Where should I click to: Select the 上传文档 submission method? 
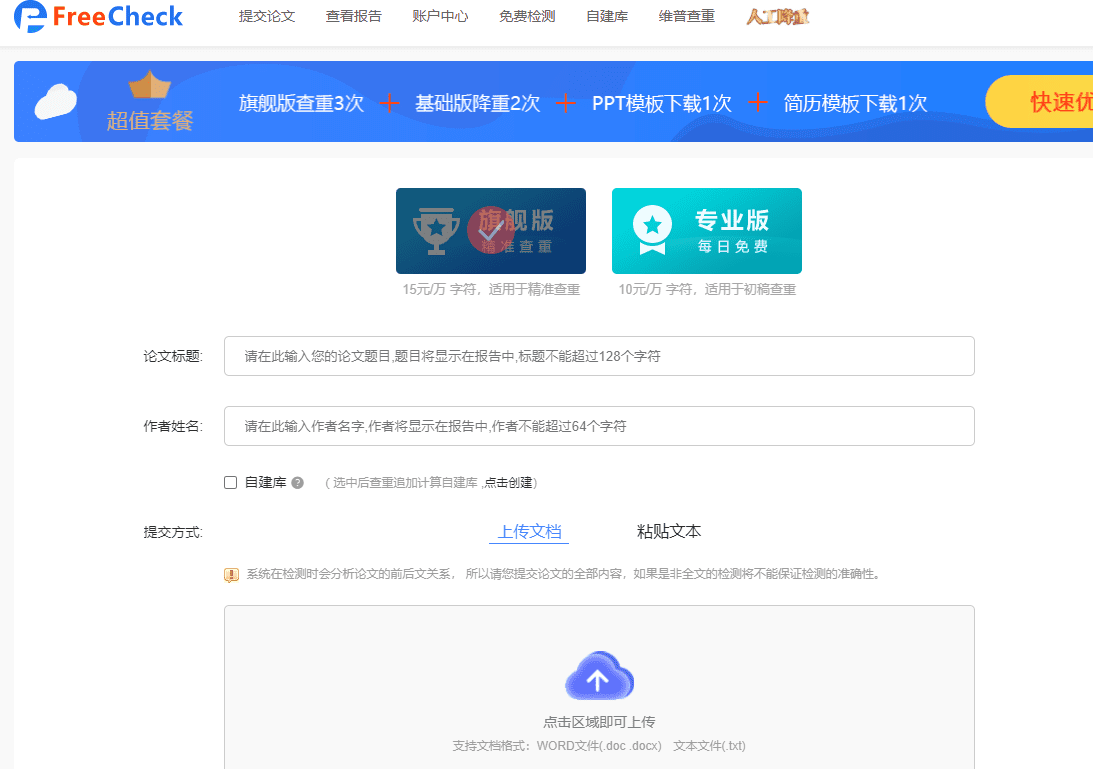click(528, 531)
